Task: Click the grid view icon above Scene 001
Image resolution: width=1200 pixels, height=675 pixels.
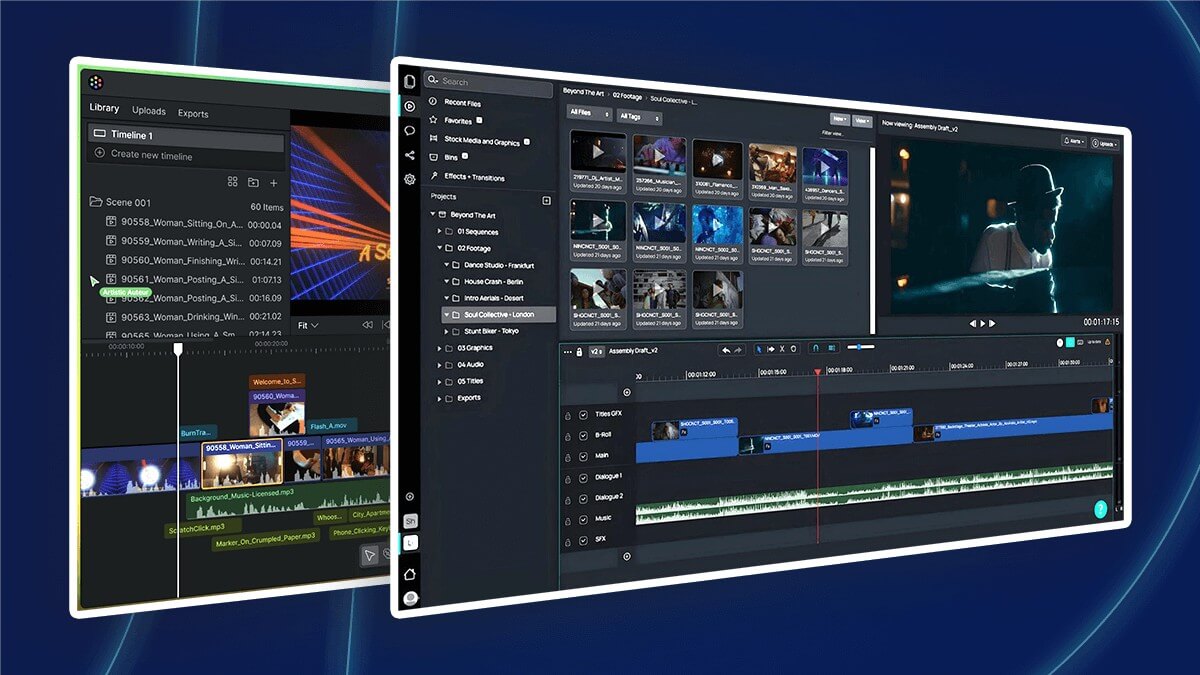Action: click(232, 182)
